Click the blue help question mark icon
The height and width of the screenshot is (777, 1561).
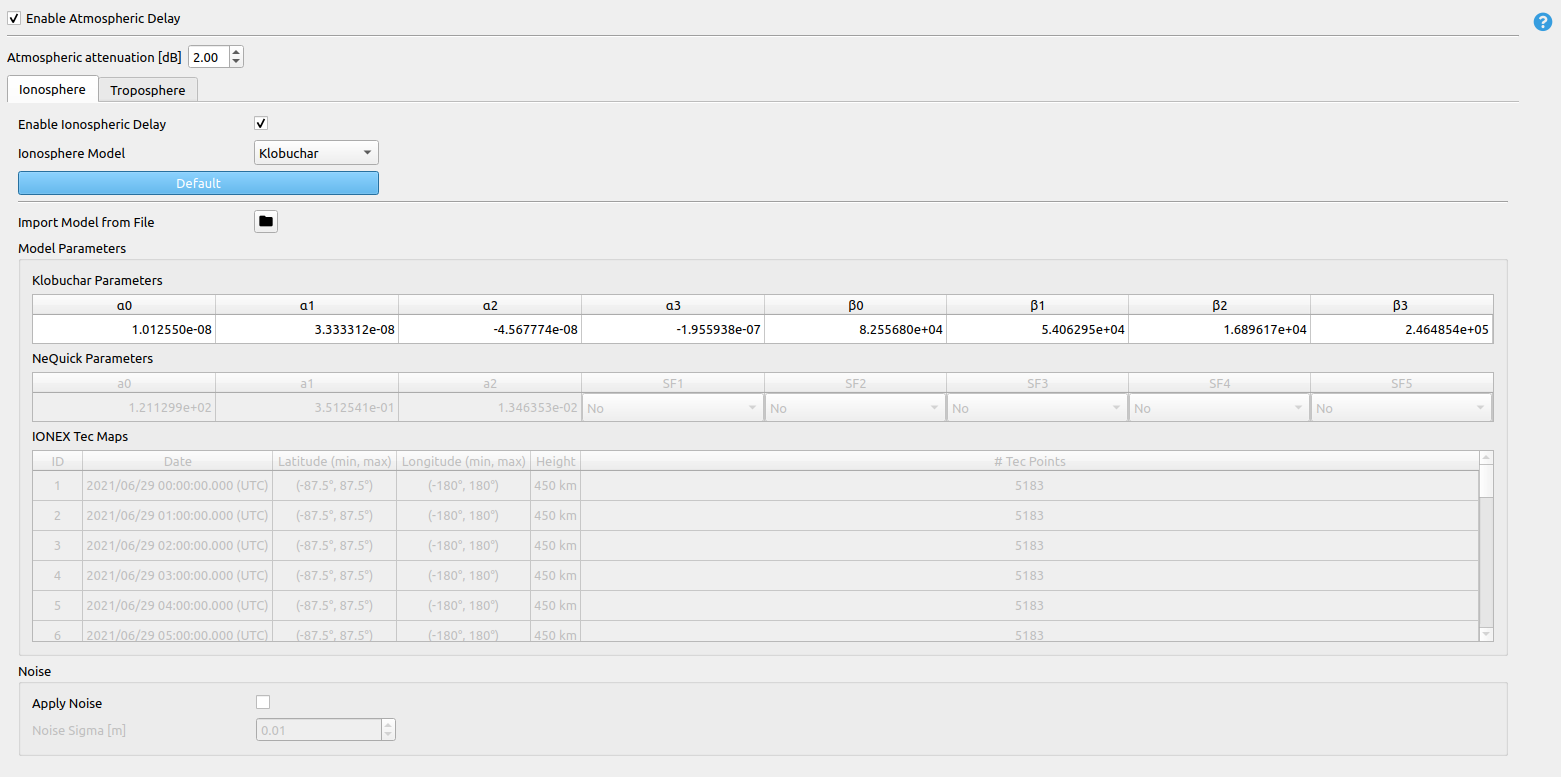tap(1542, 21)
